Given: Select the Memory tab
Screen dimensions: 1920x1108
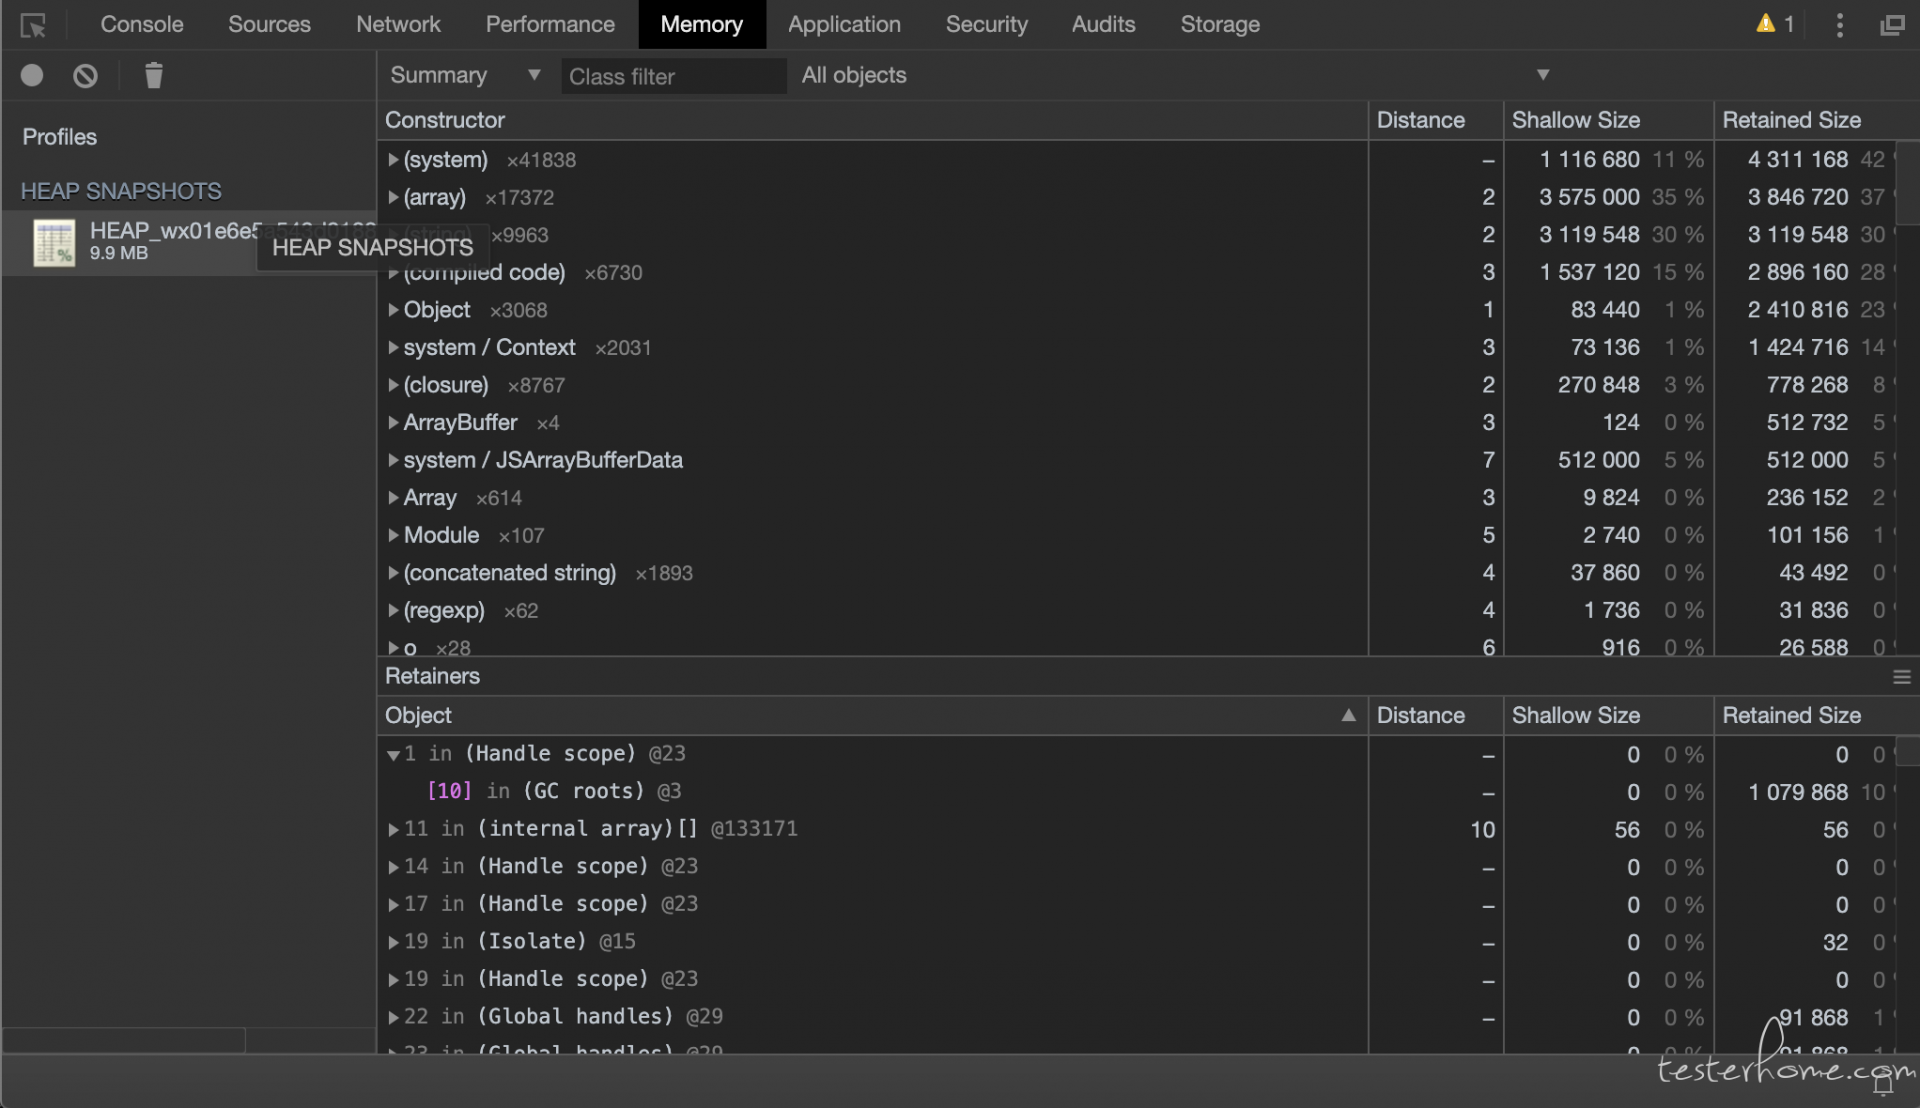Looking at the screenshot, I should point(701,24).
